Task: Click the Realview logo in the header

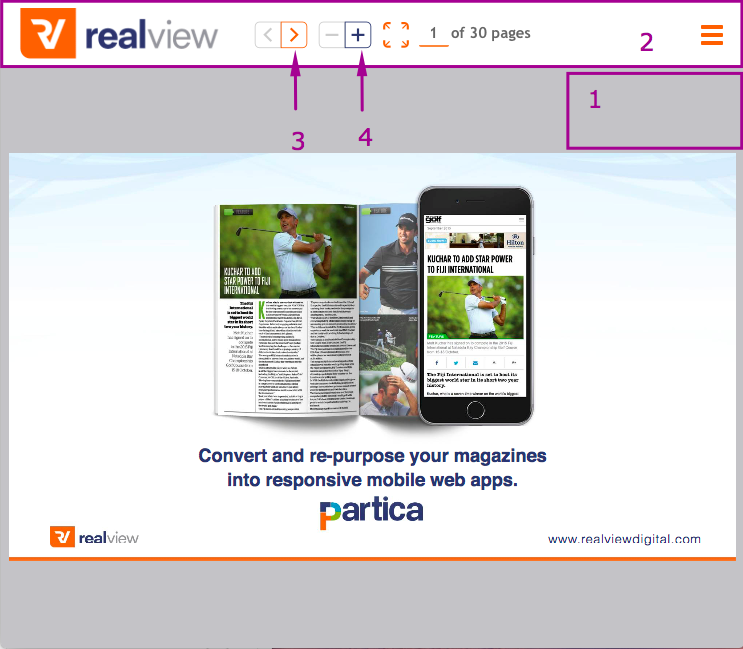Action: coord(119,33)
